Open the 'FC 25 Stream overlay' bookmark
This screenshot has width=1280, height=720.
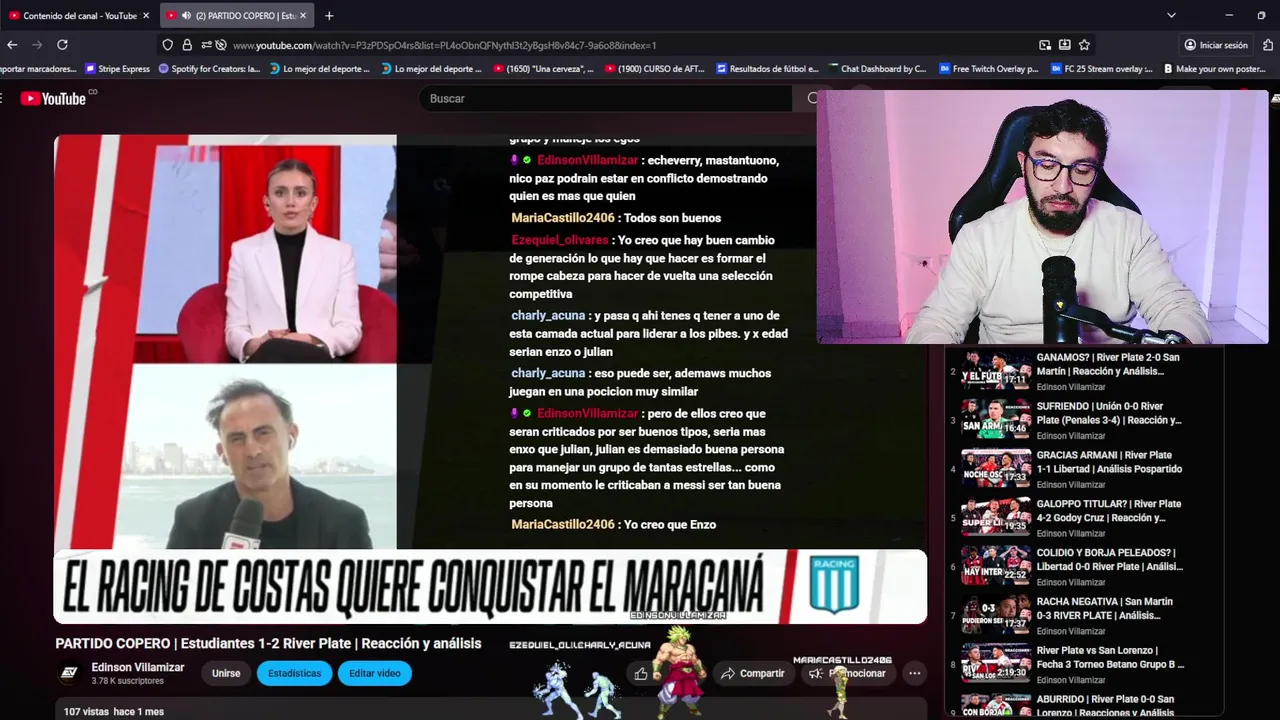pyautogui.click(x=1101, y=69)
